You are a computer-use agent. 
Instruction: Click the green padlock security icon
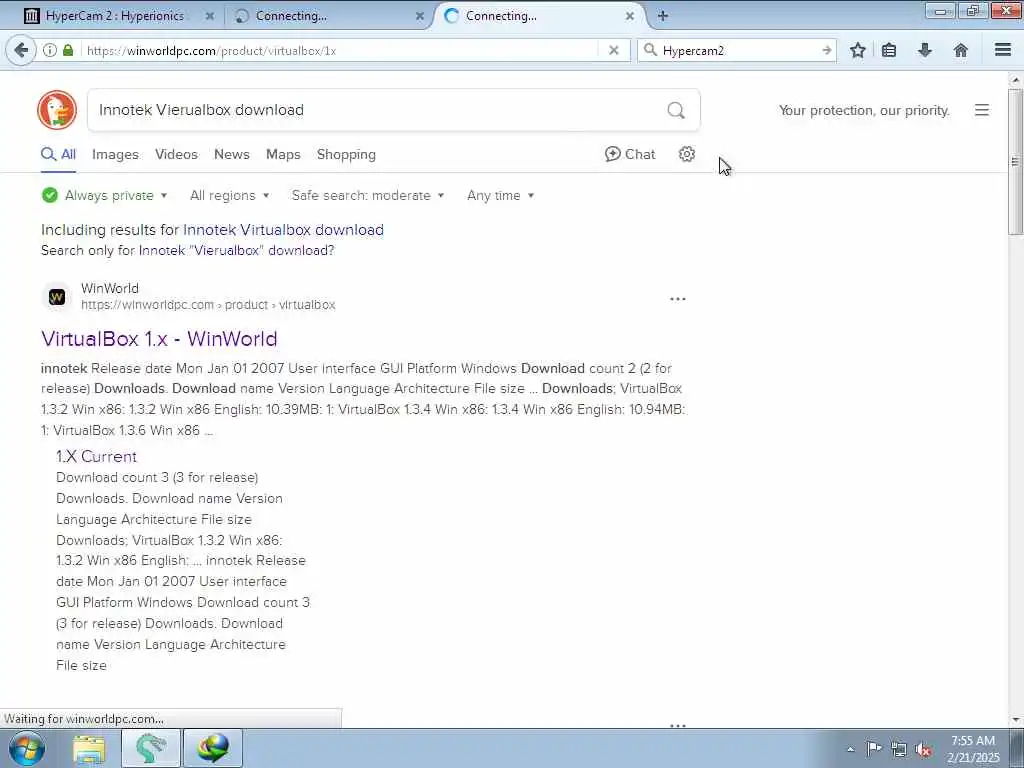coord(68,50)
